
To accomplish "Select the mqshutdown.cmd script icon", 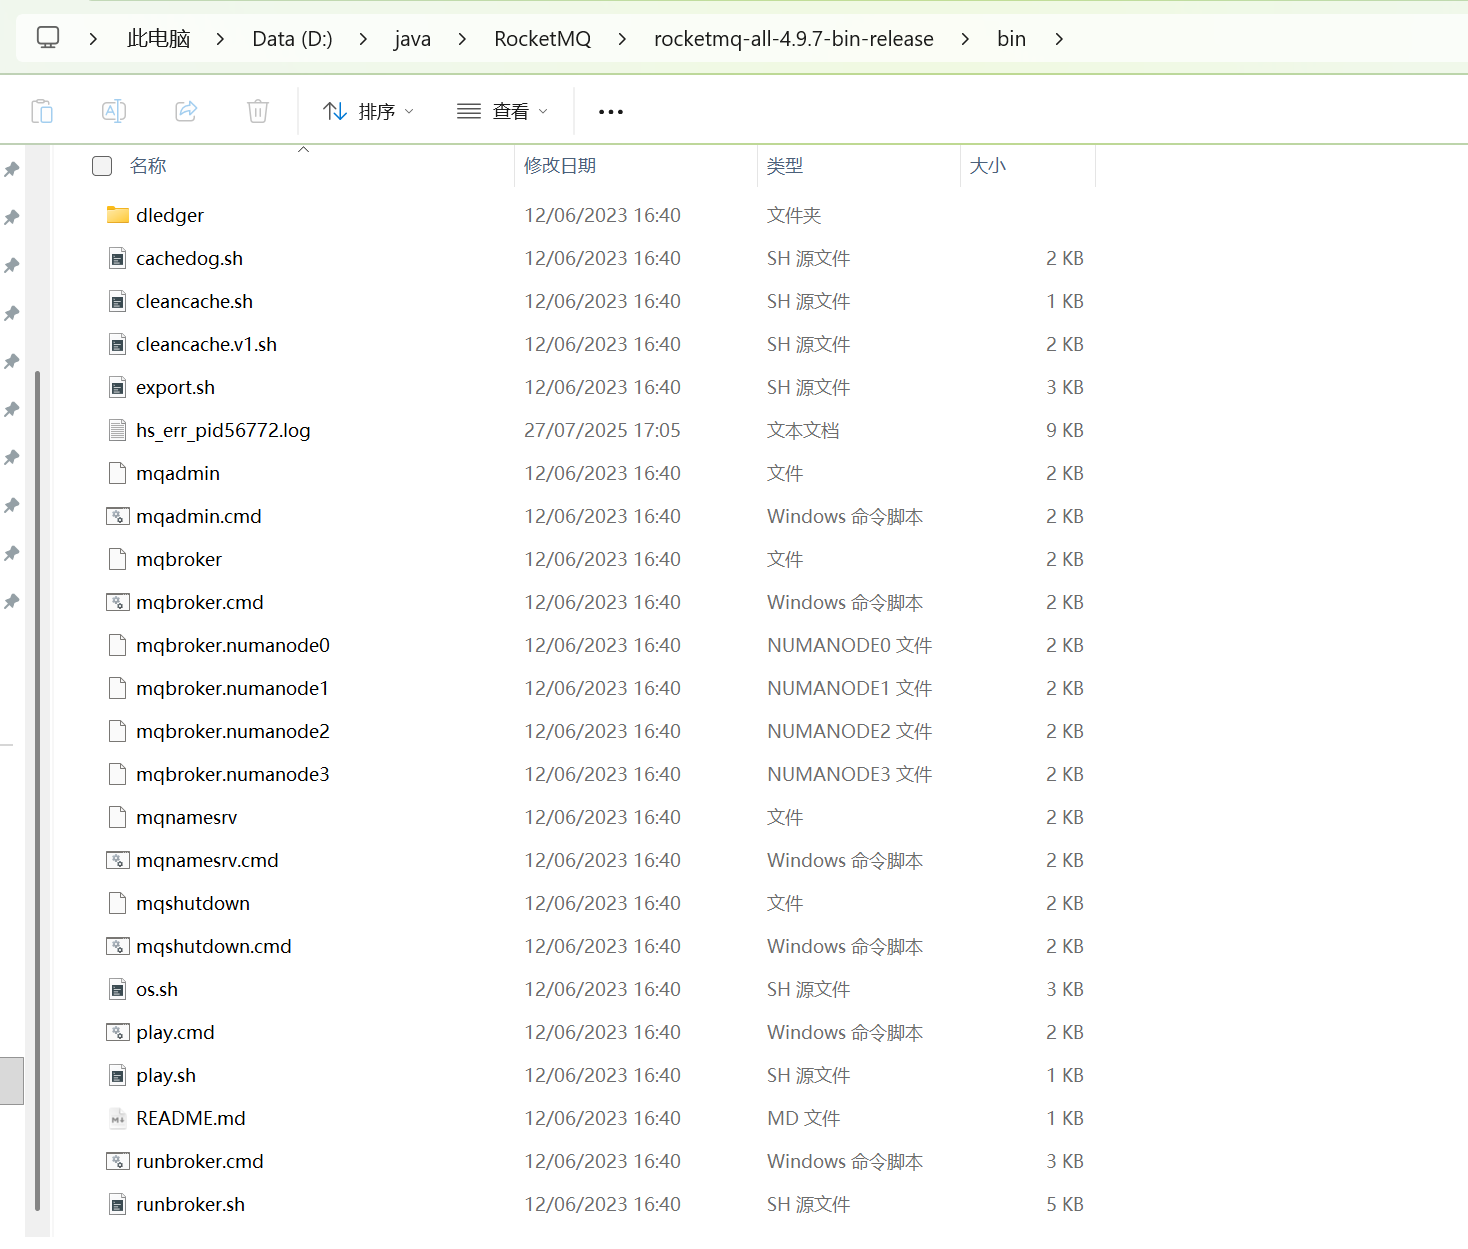I will pos(118,946).
